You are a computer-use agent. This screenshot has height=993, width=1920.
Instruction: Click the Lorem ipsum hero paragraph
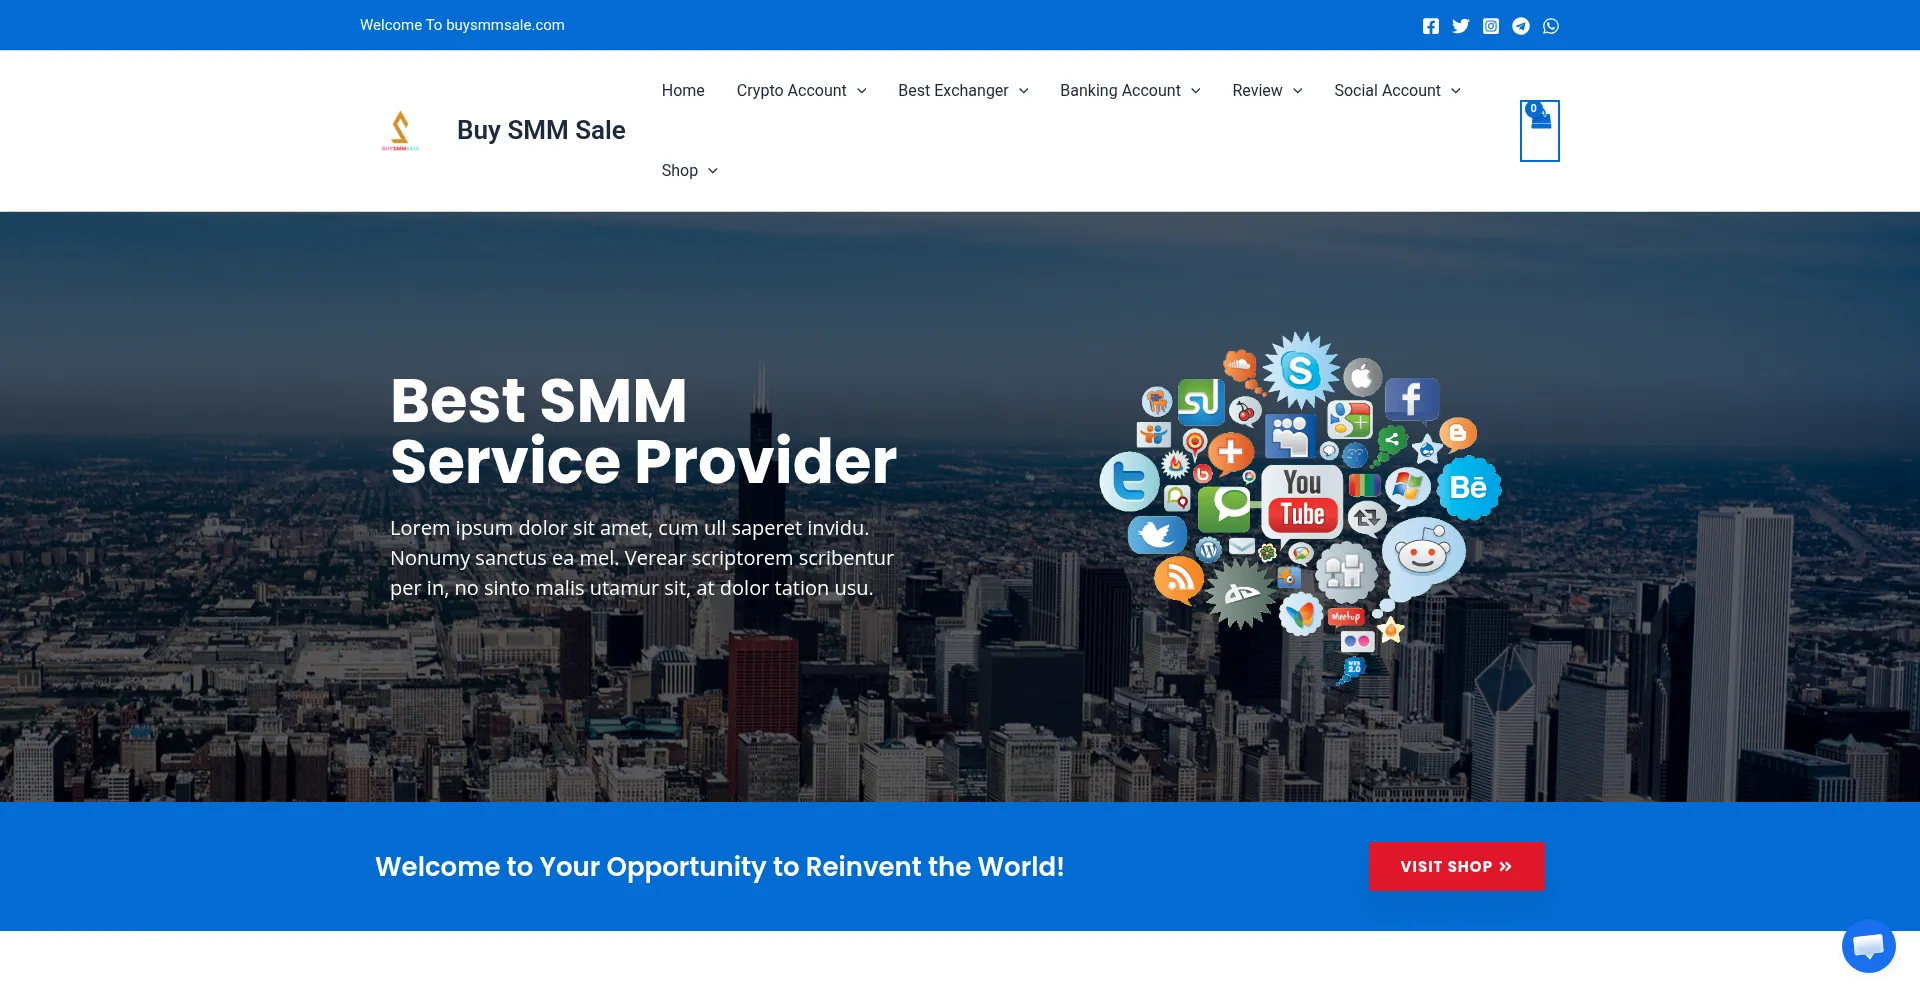tap(642, 558)
